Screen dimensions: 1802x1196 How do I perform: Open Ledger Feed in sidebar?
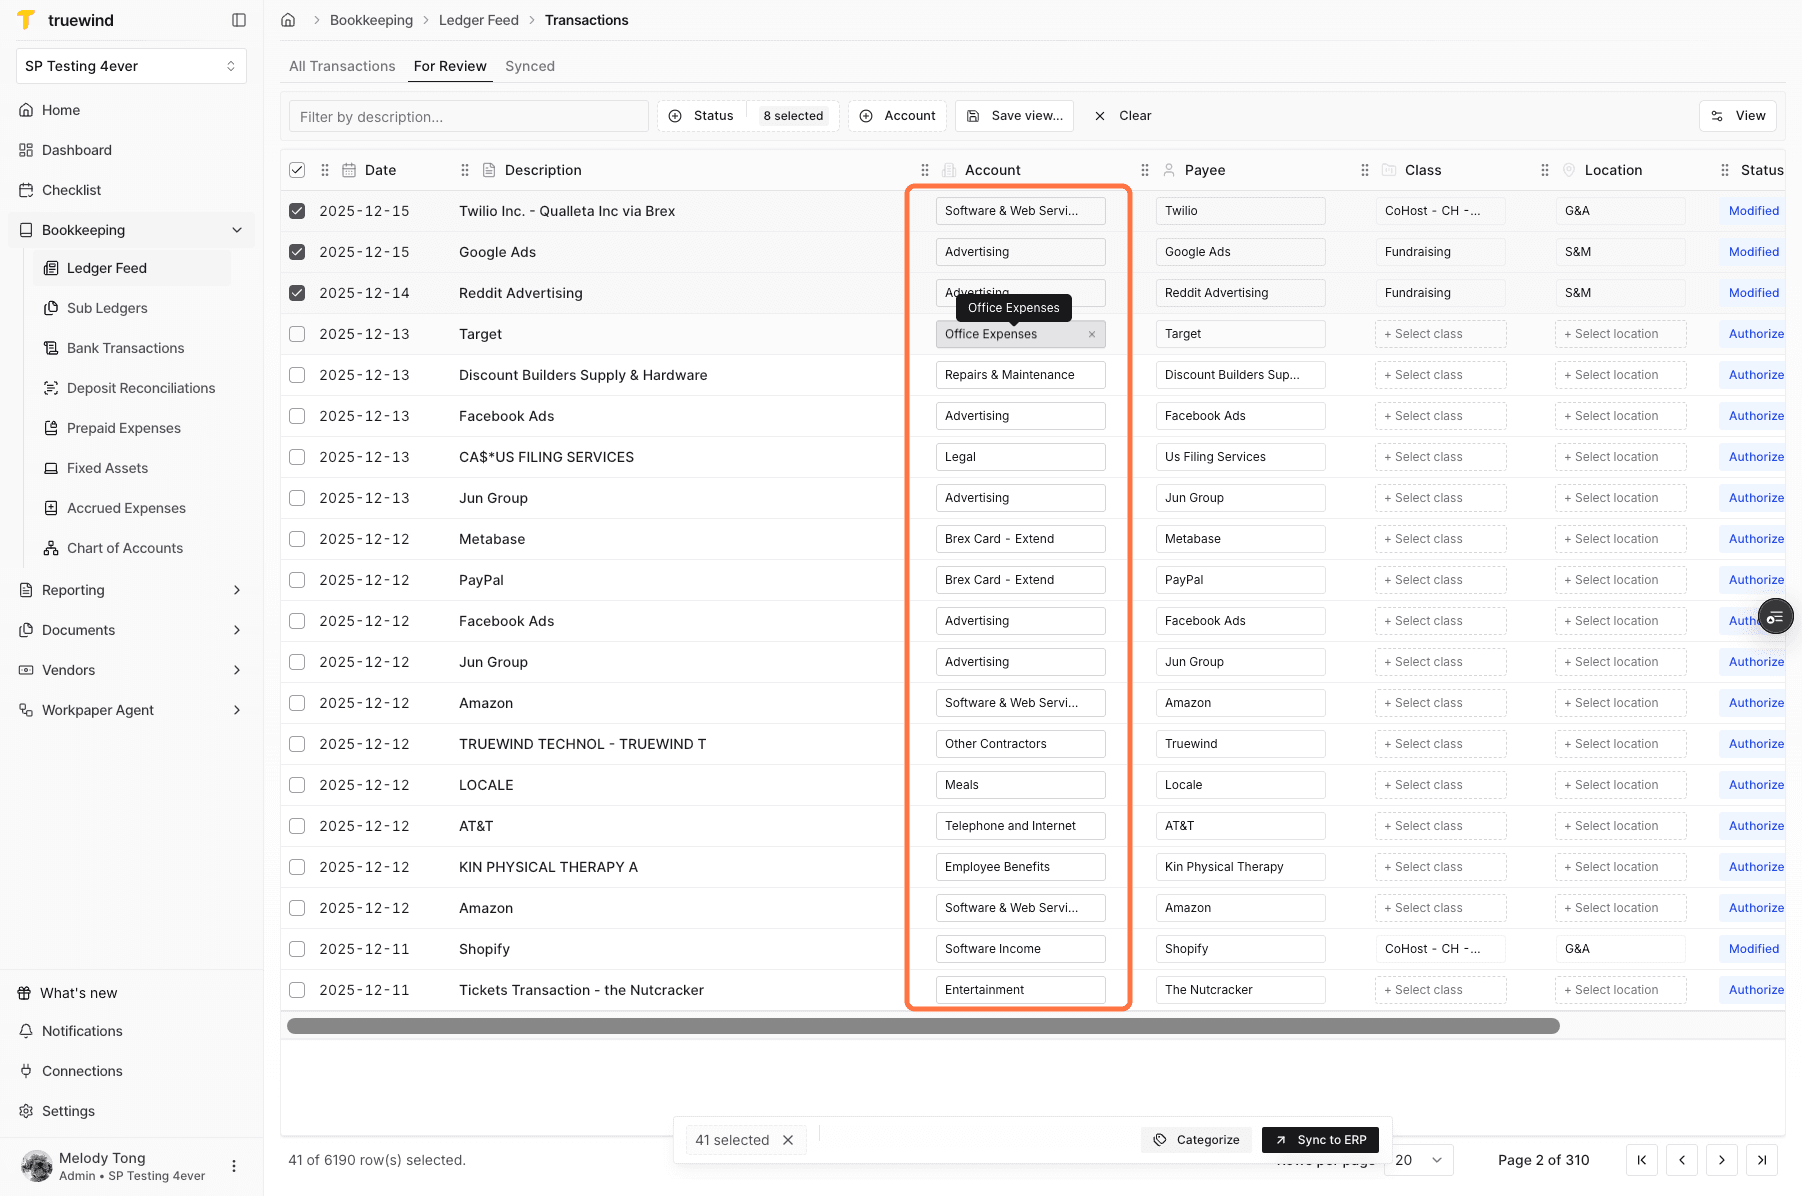[x=132, y=268]
